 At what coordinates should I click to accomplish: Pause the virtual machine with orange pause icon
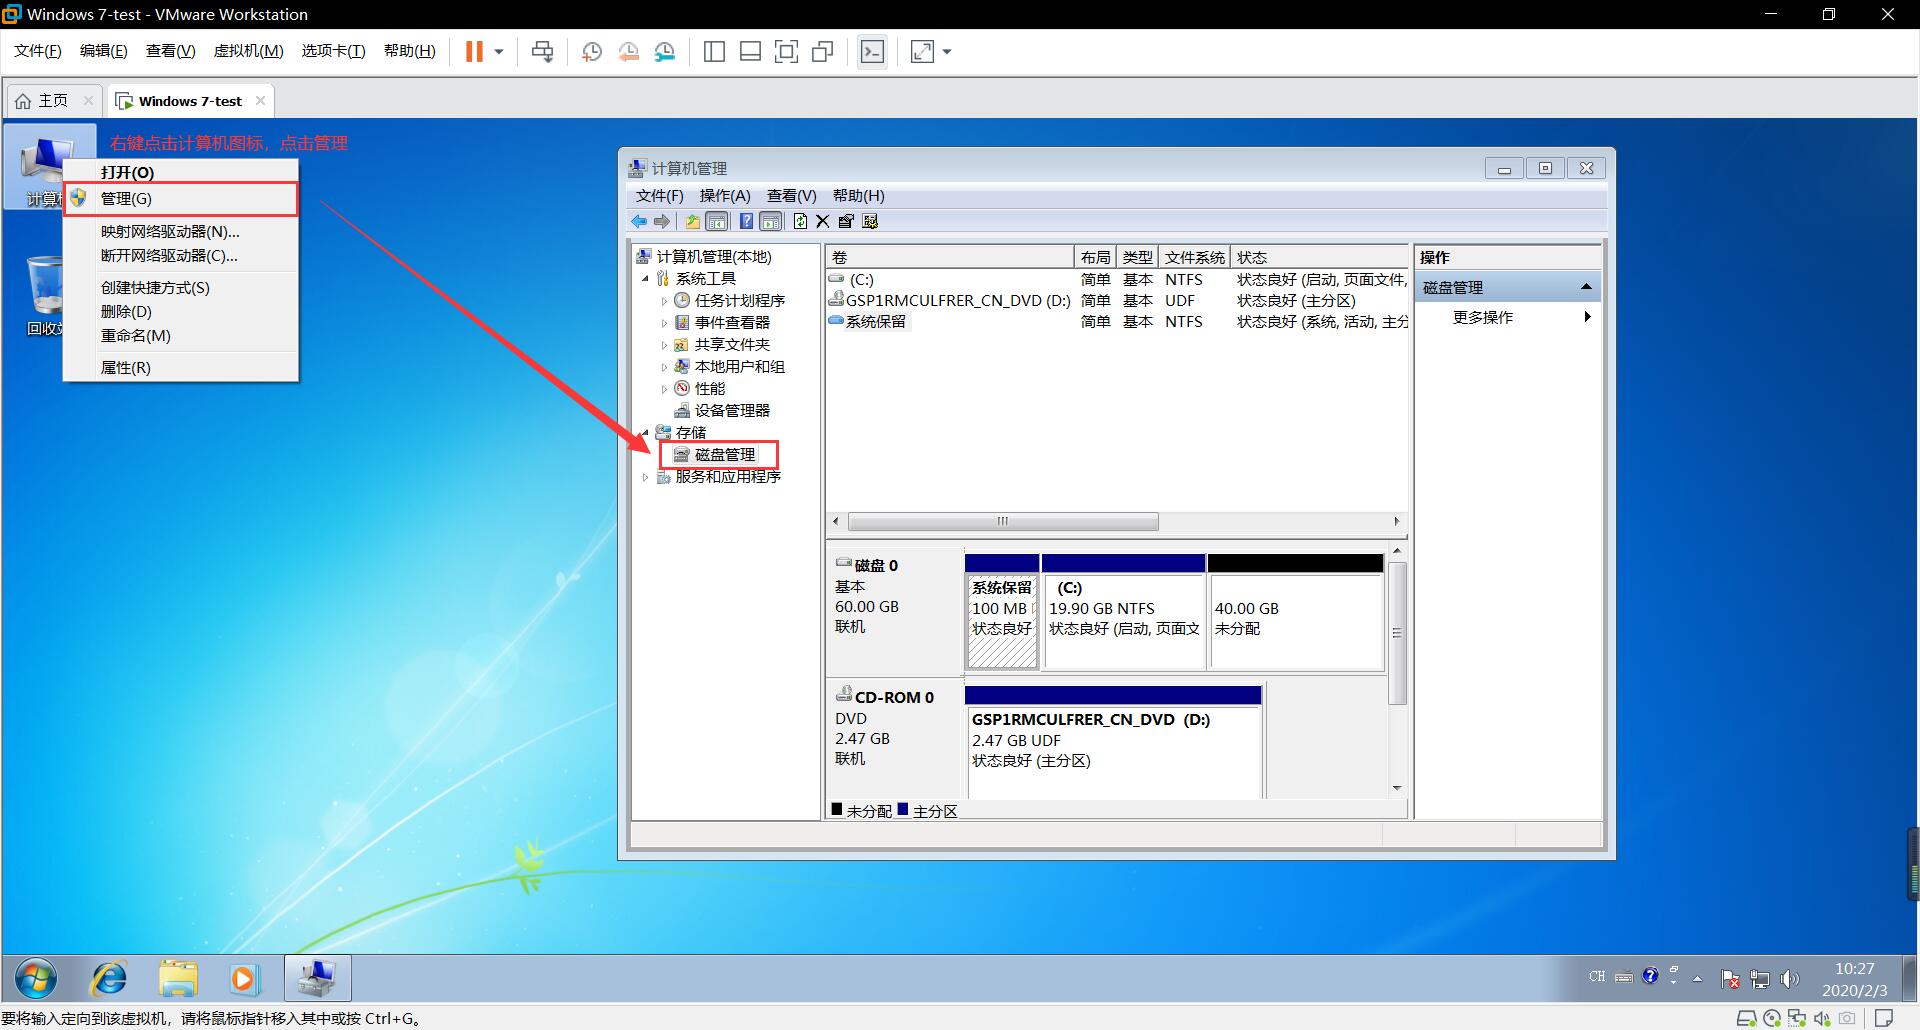point(474,51)
